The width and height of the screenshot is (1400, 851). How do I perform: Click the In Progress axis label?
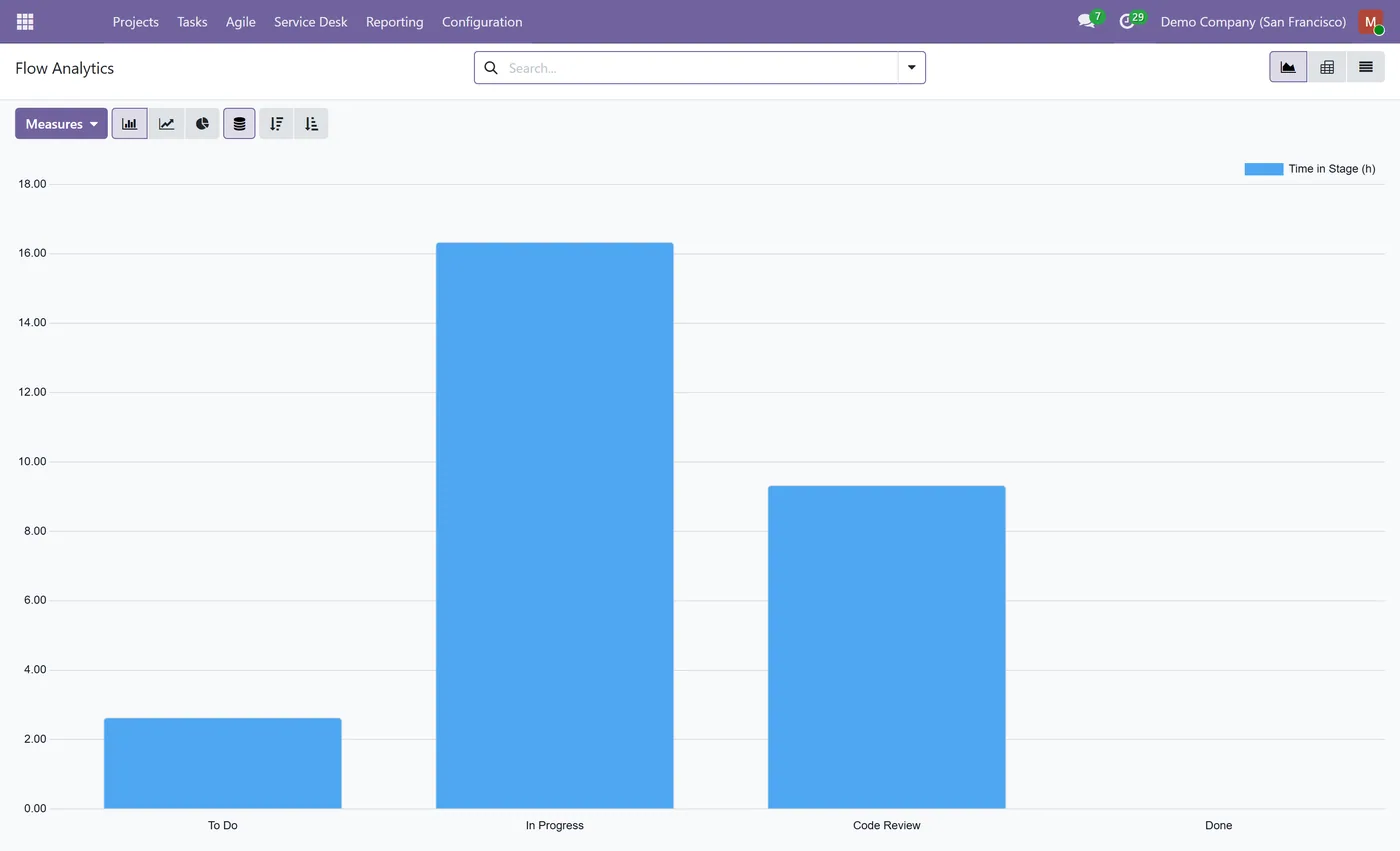click(x=554, y=826)
